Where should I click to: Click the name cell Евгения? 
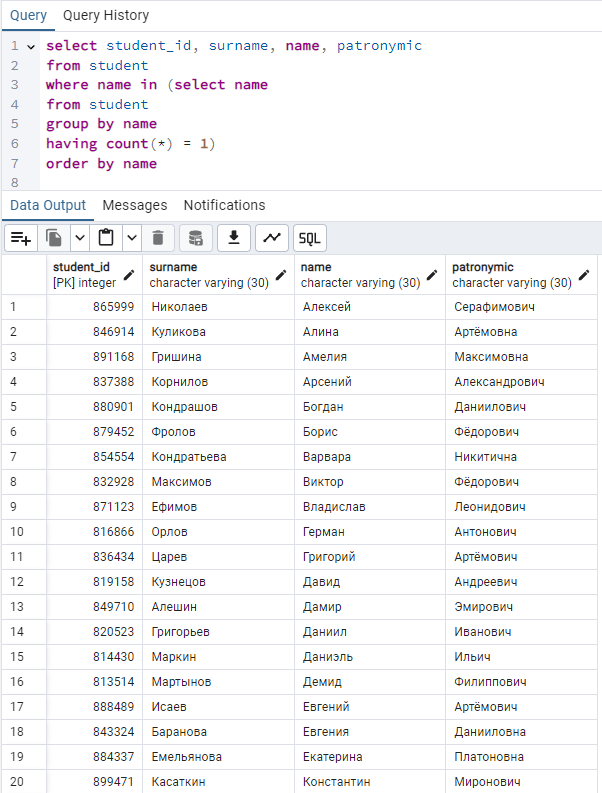(x=370, y=731)
